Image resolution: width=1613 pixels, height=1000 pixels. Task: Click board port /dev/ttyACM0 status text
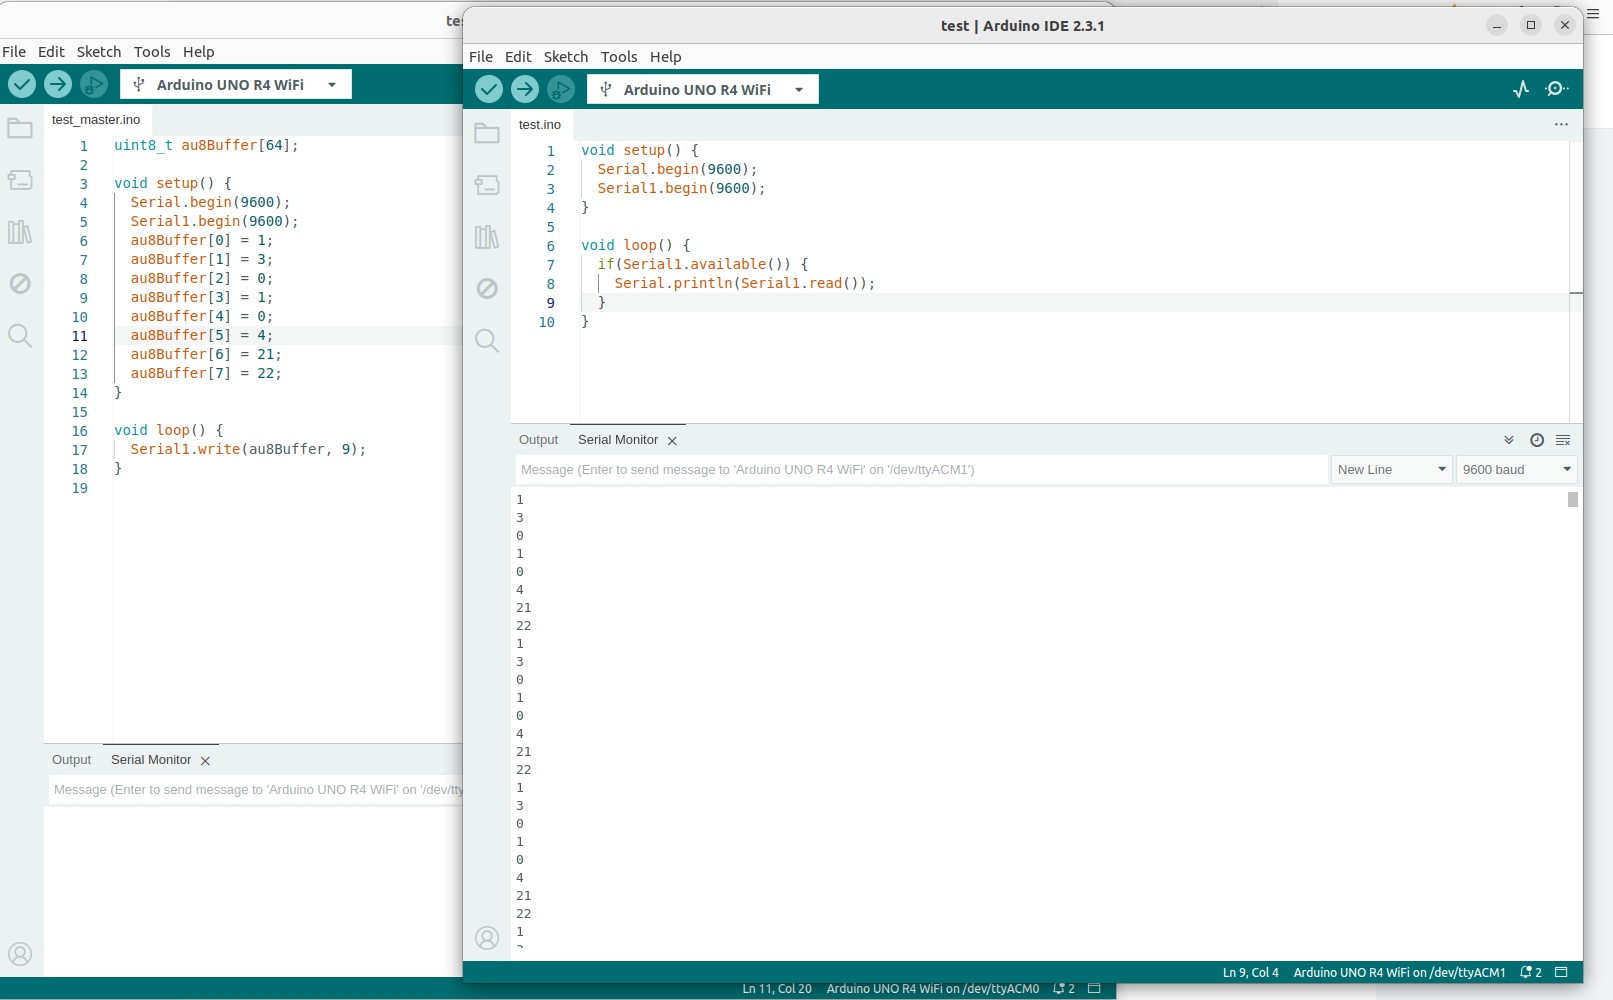[932, 988]
